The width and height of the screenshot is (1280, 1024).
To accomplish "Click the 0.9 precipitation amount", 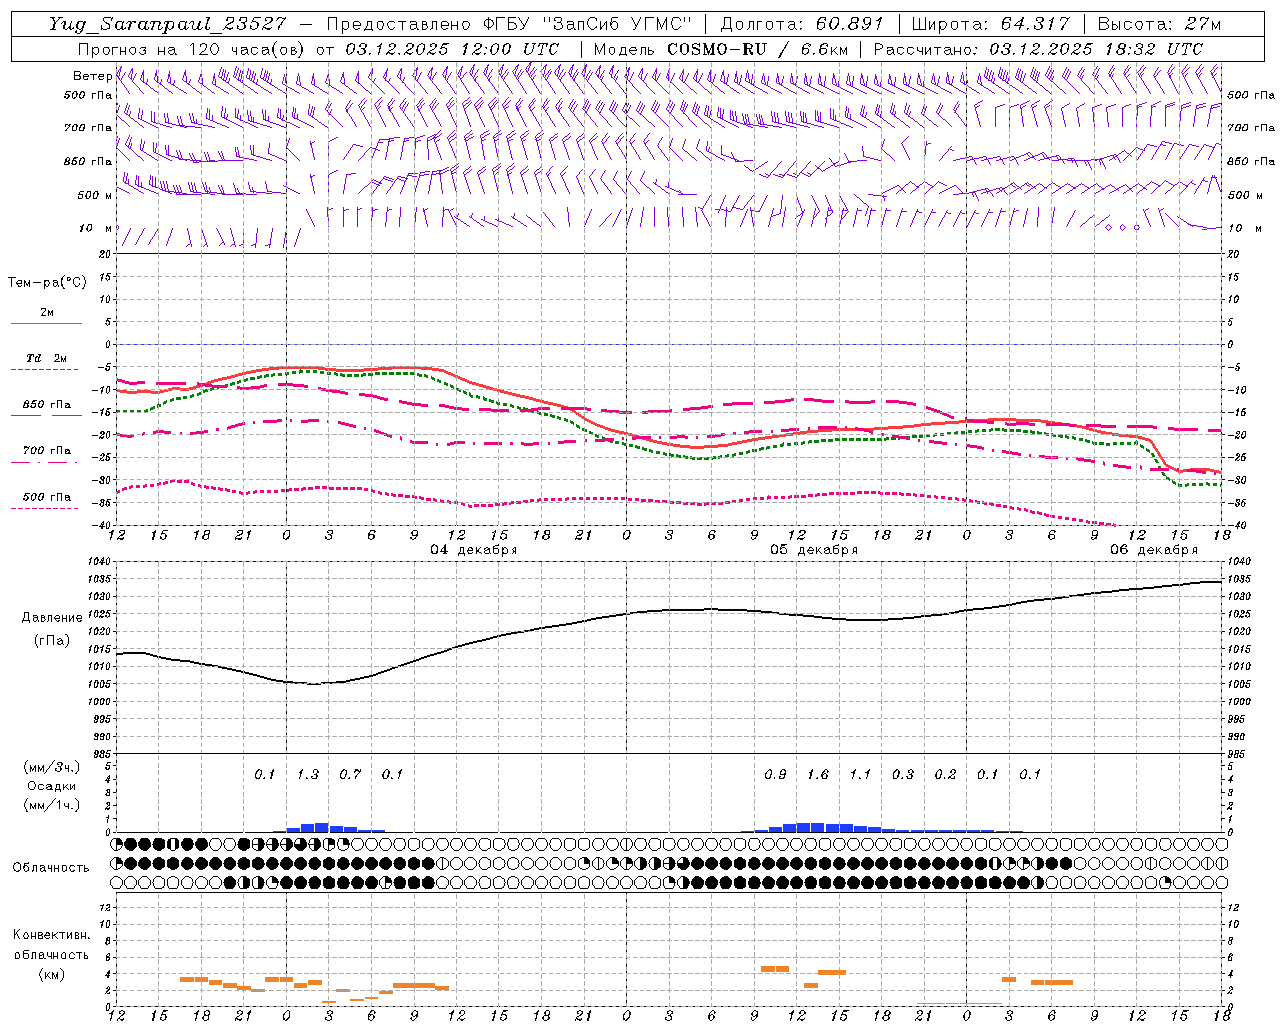I will [775, 774].
